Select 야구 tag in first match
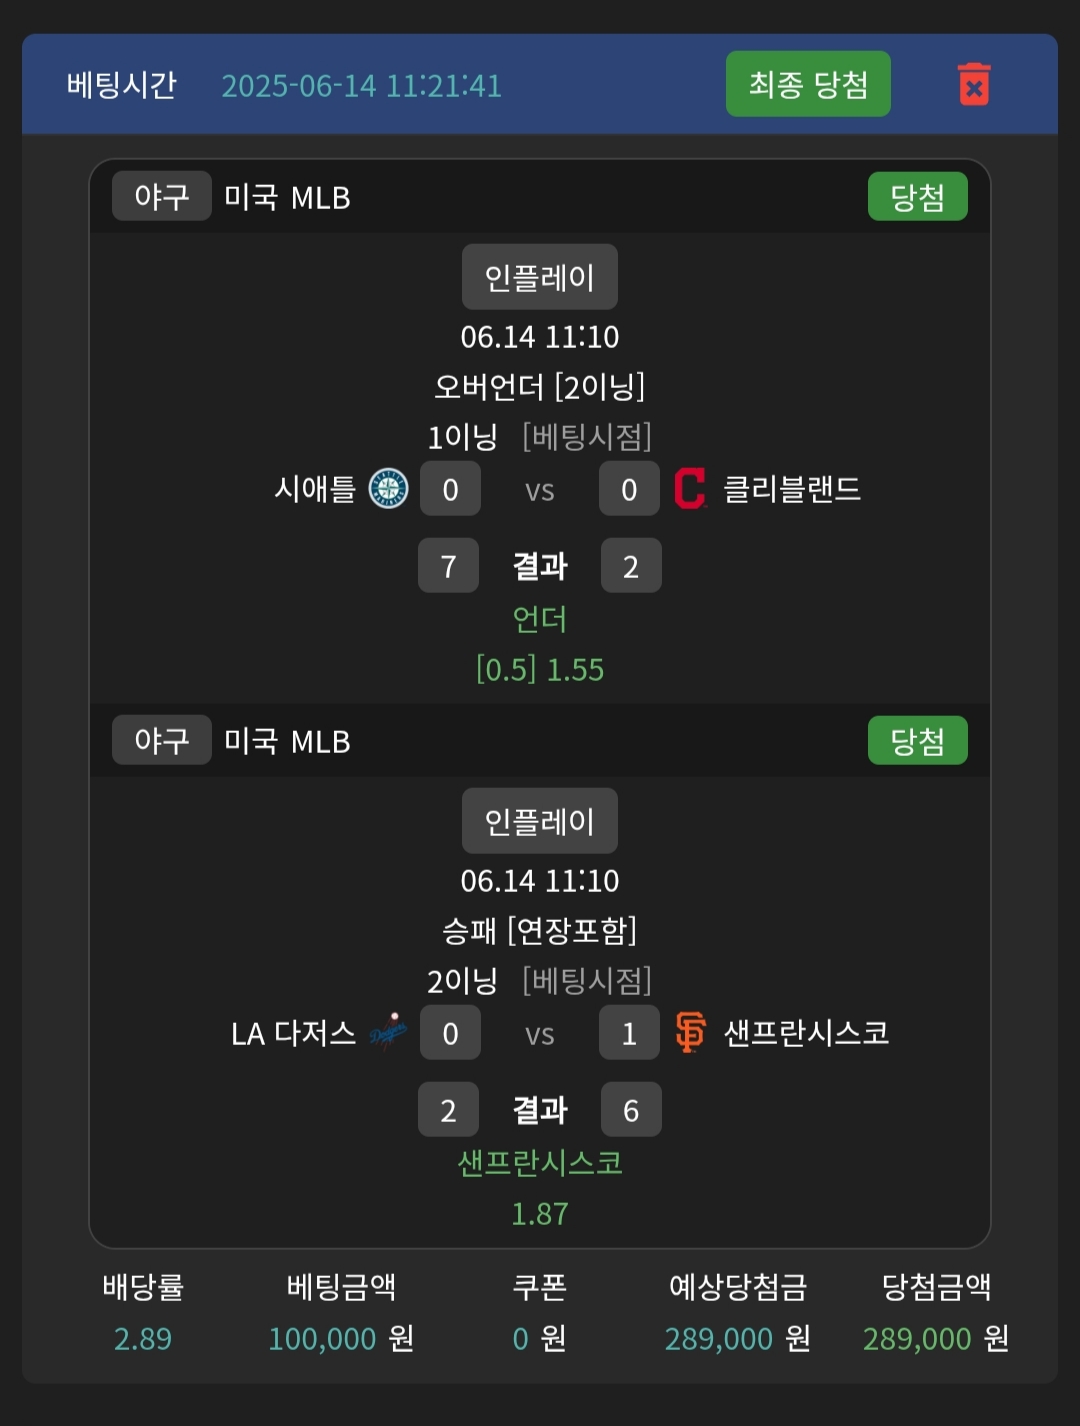The image size is (1080, 1426). coord(161,196)
